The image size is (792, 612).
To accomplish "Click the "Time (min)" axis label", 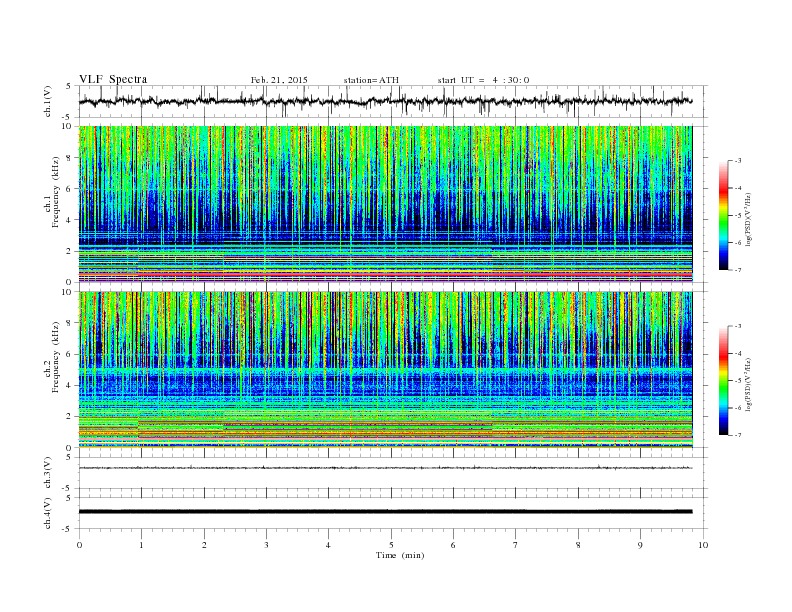I will 400,555.
